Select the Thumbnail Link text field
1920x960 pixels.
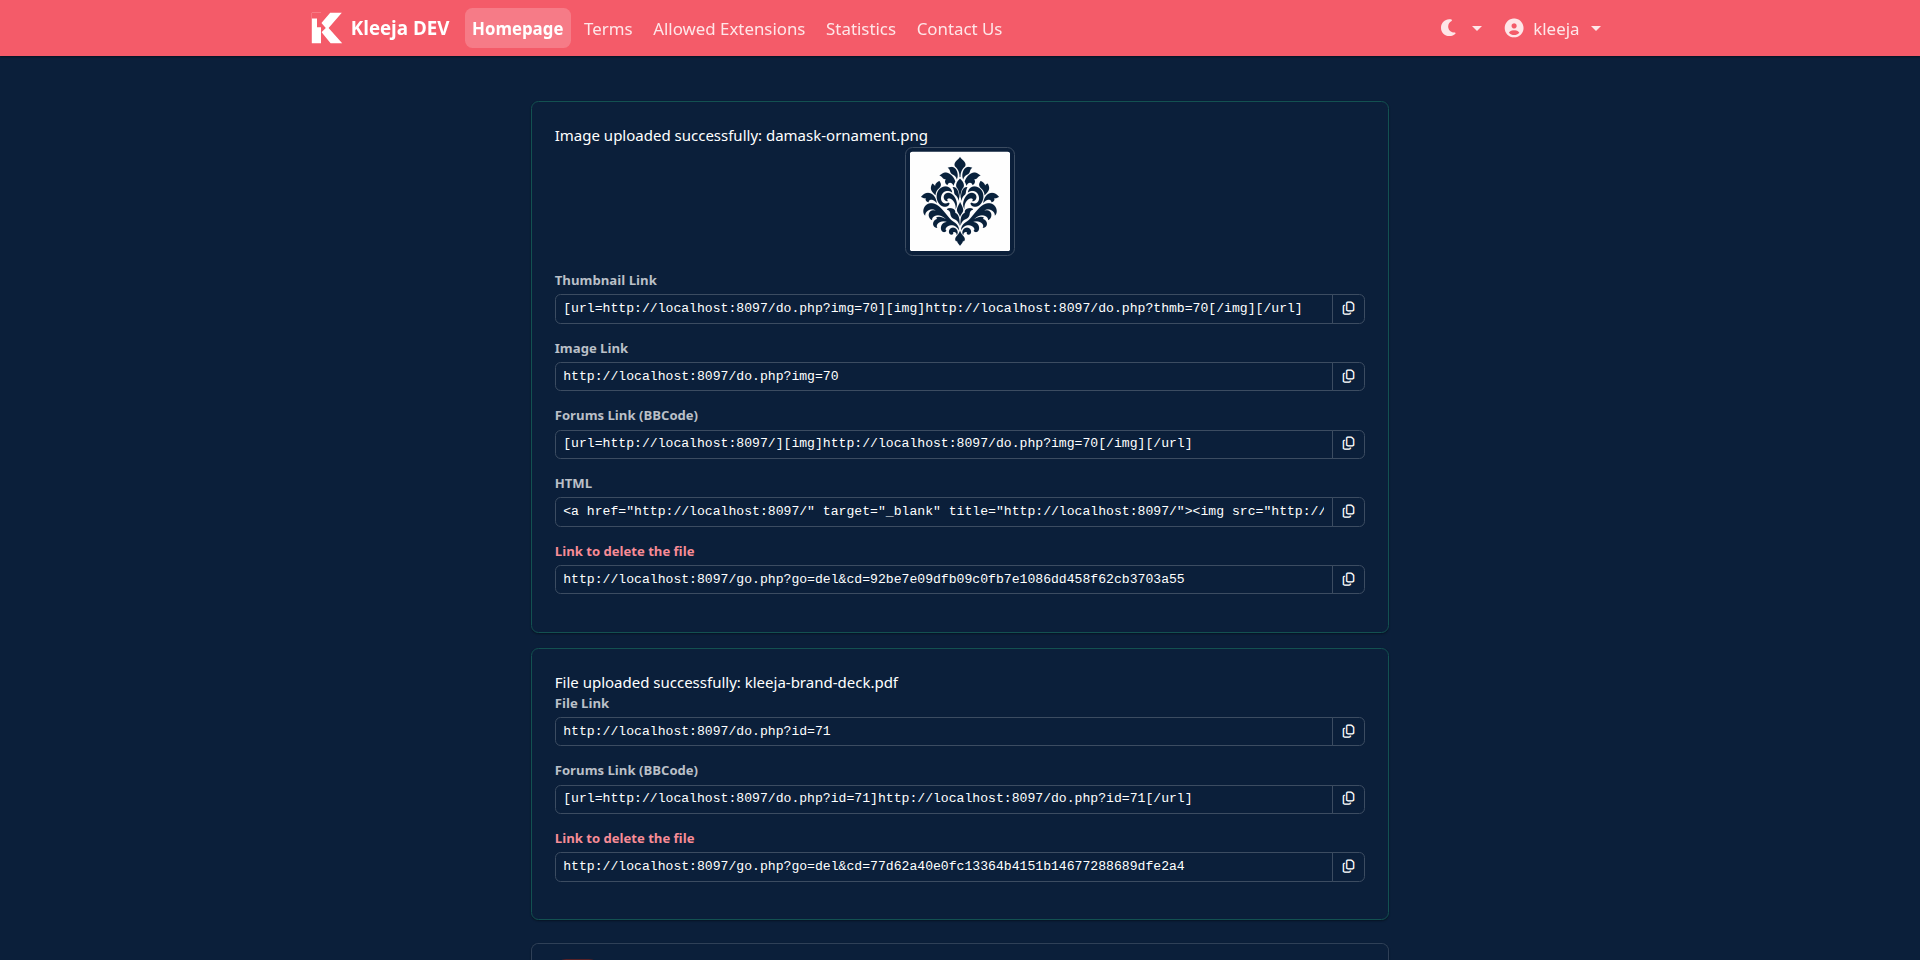point(943,309)
